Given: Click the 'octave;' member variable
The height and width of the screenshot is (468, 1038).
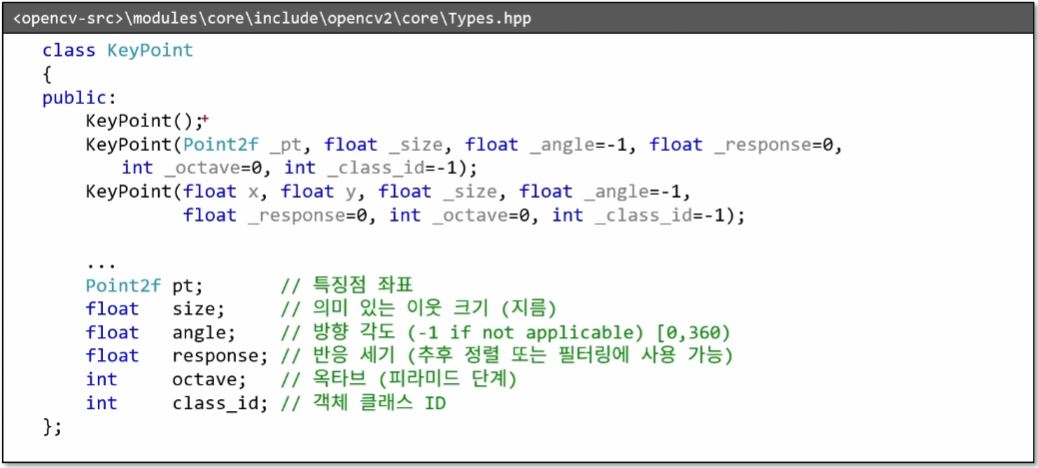Looking at the screenshot, I should point(209,380).
